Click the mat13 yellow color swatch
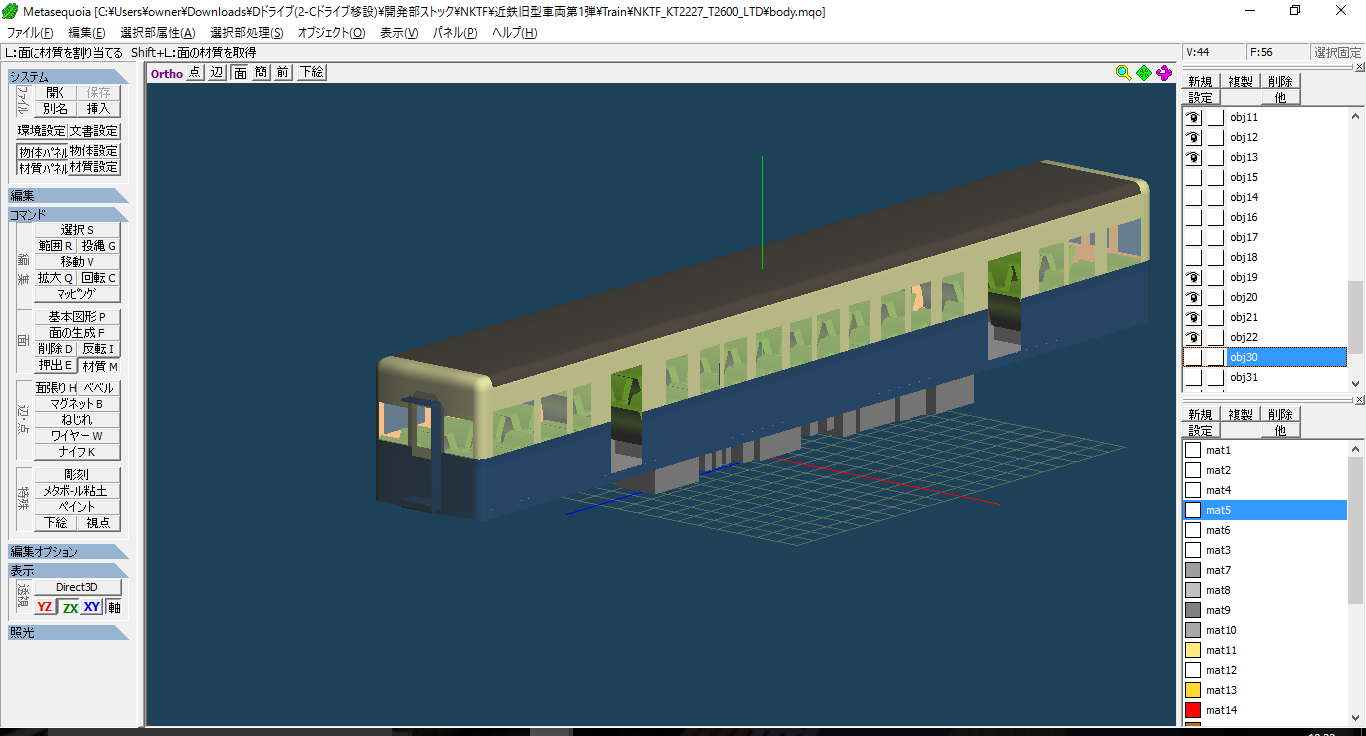 point(1193,690)
